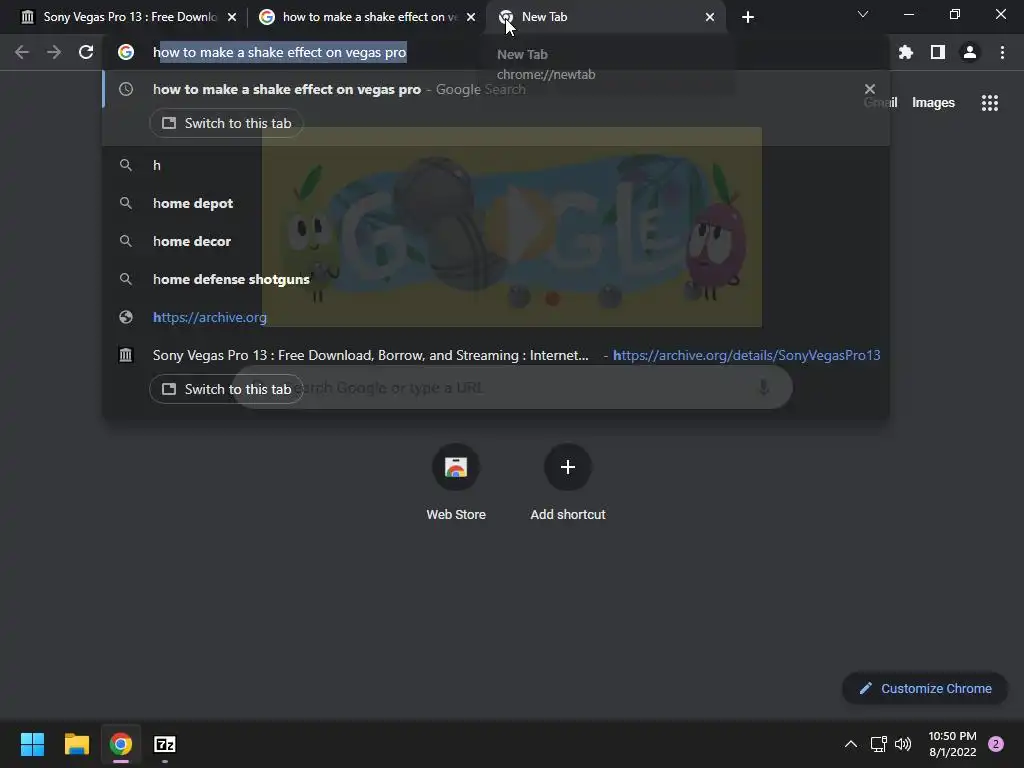Click the Google icon in address bar

[x=126, y=52]
